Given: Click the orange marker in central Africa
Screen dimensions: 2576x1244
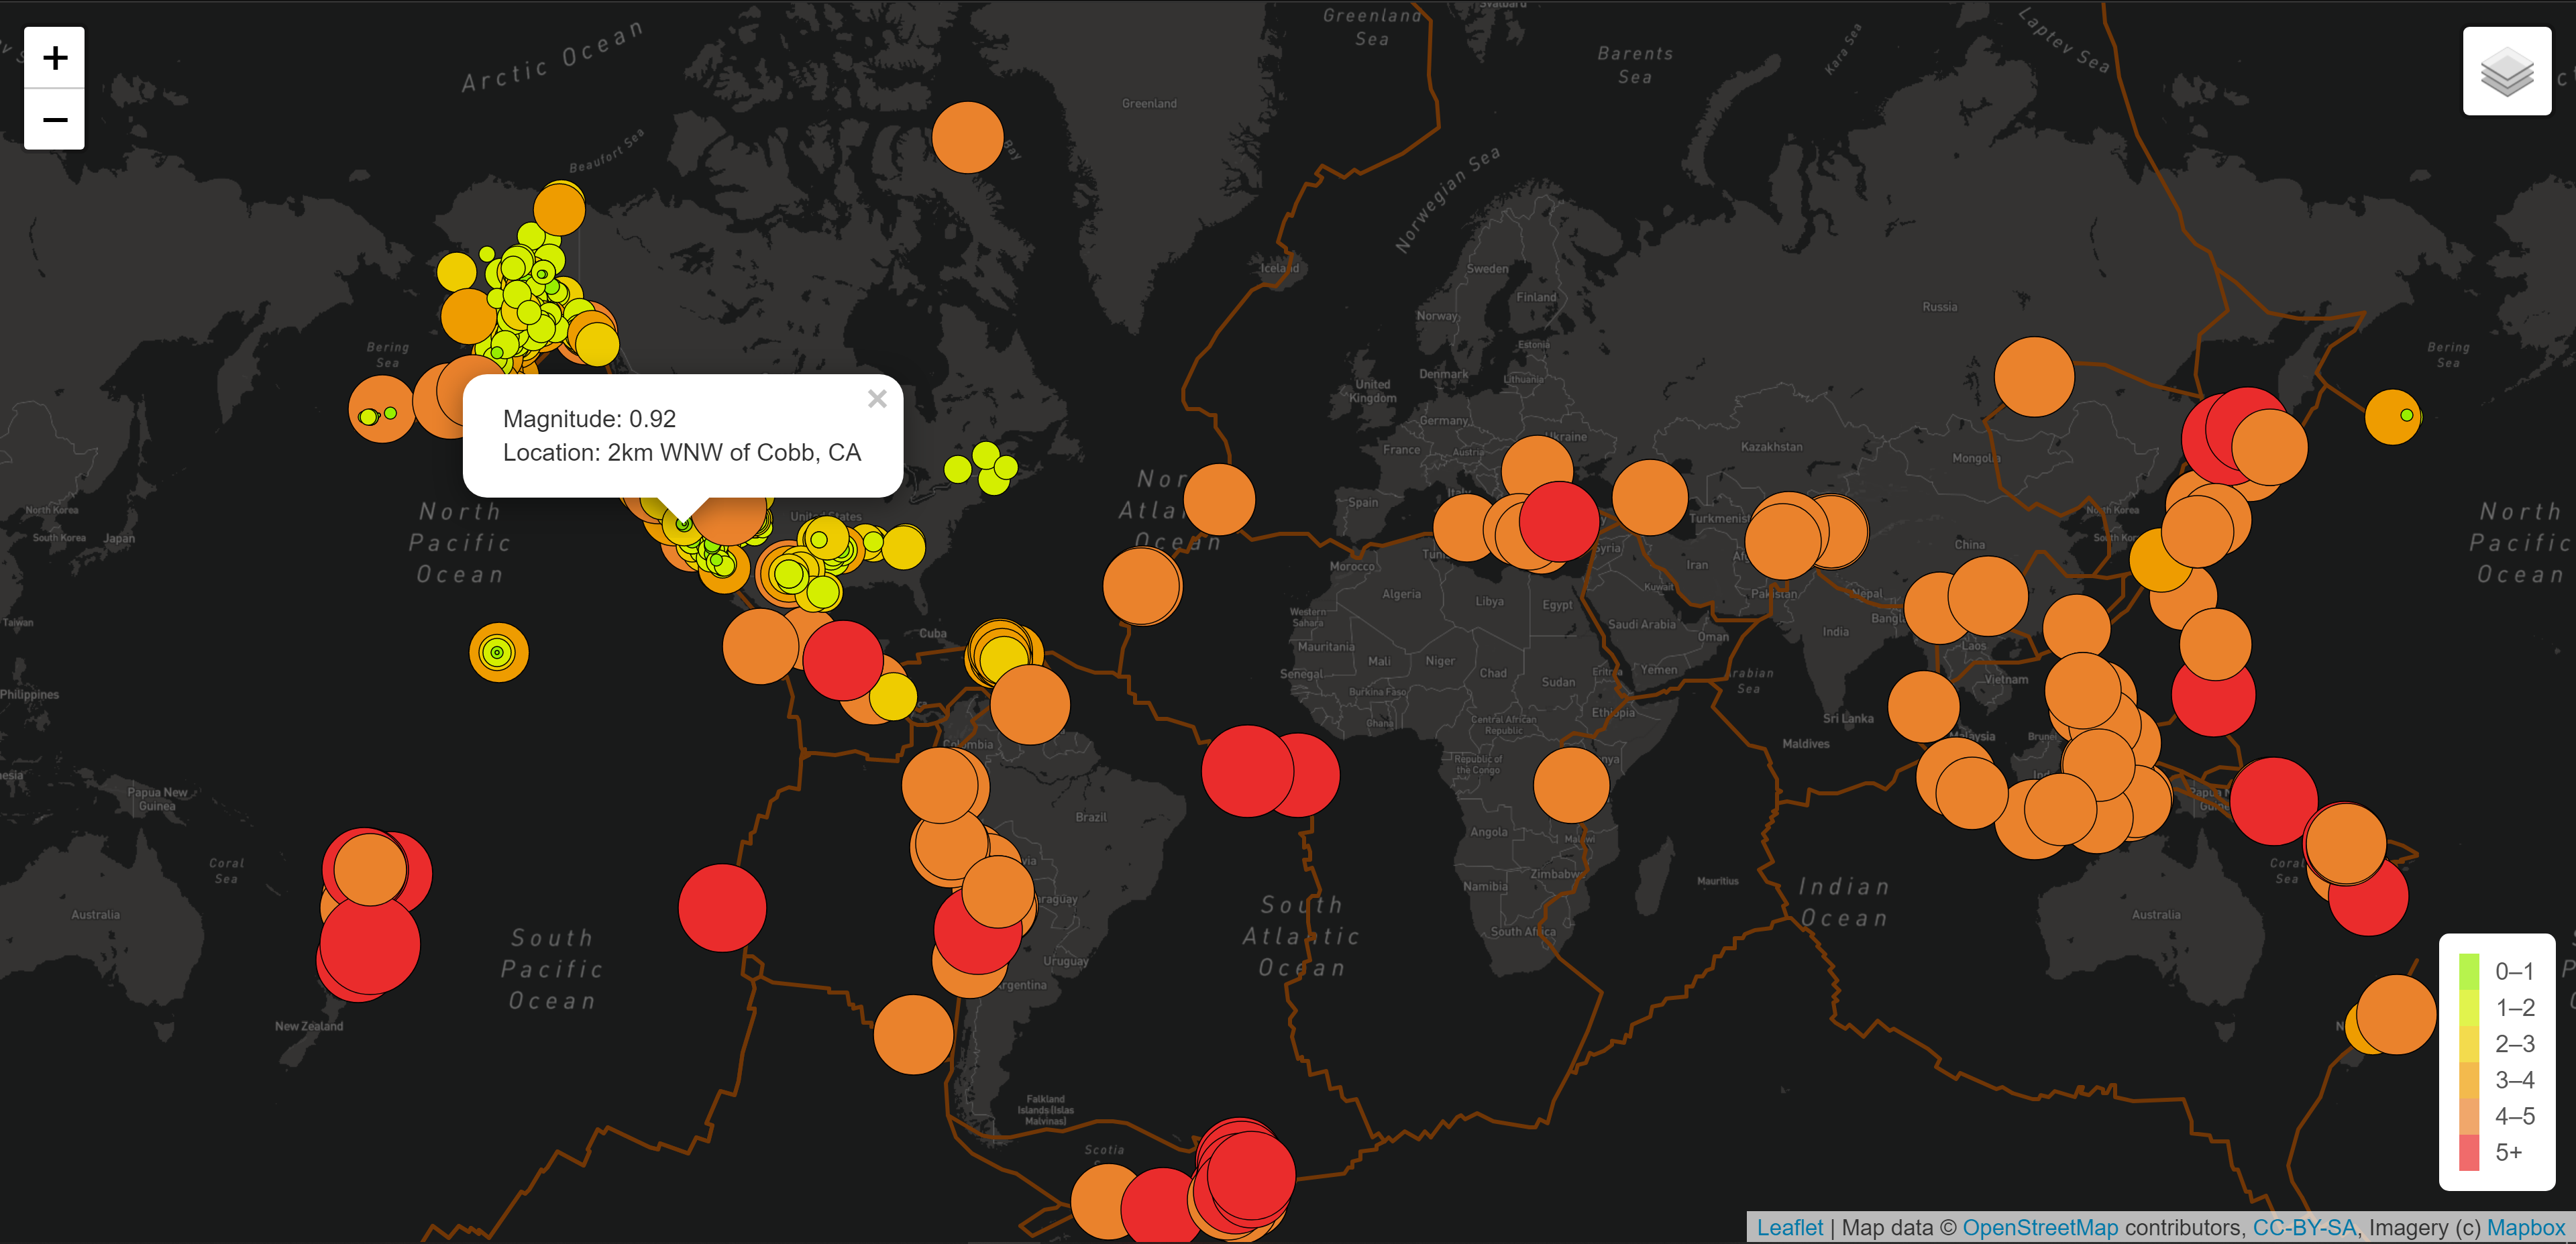Looking at the screenshot, I should (x=1571, y=785).
